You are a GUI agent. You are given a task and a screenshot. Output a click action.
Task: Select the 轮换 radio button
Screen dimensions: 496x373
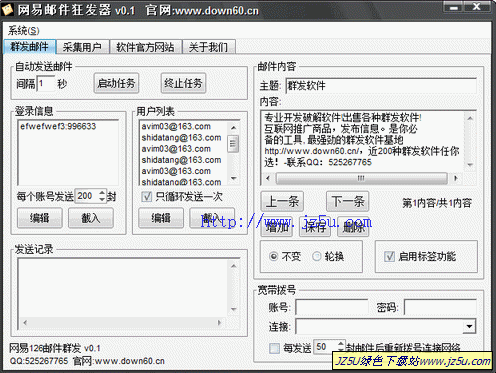pyautogui.click(x=316, y=256)
